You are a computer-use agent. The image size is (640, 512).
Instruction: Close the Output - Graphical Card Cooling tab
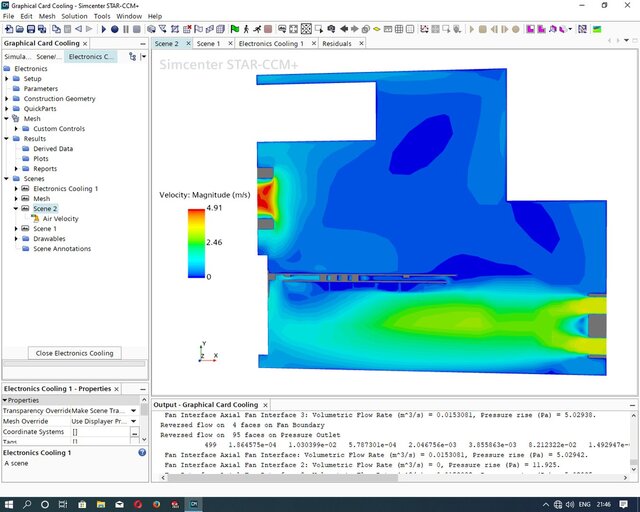click(x=265, y=405)
